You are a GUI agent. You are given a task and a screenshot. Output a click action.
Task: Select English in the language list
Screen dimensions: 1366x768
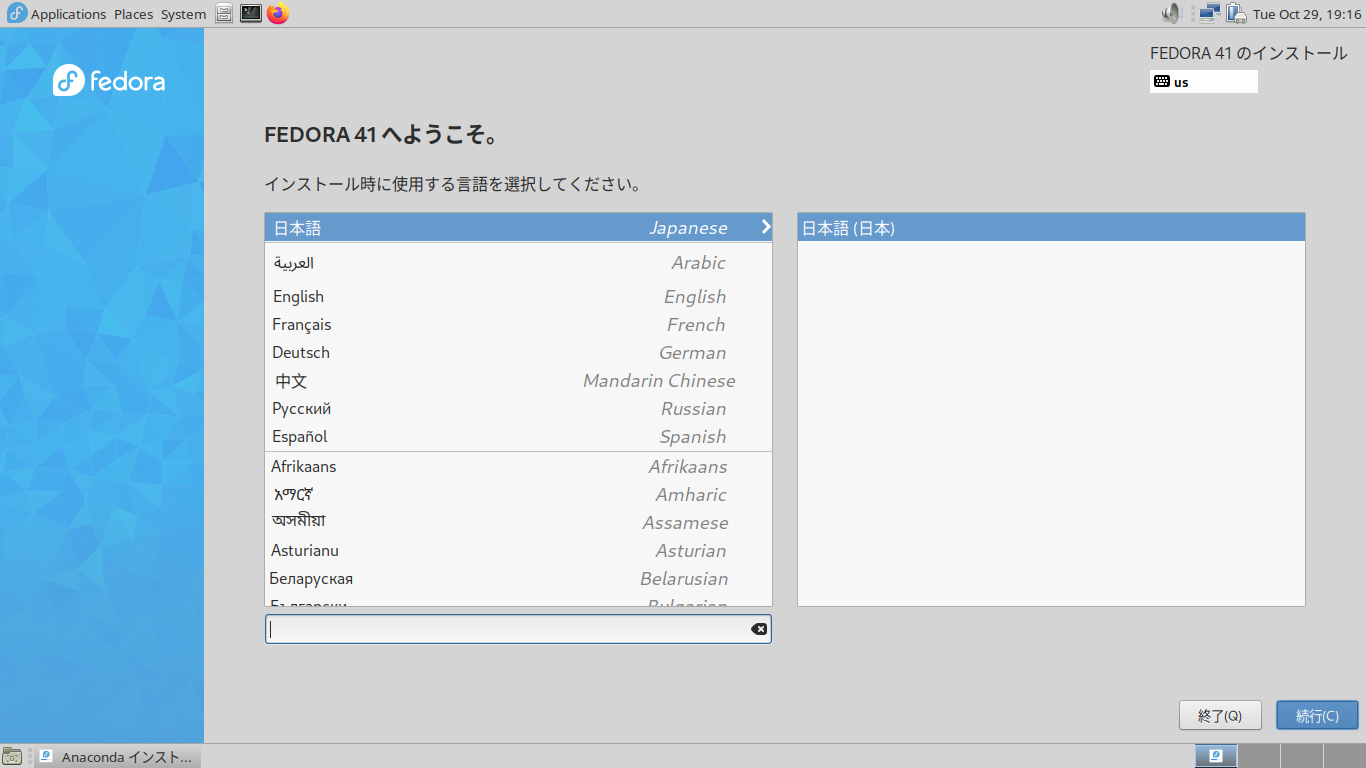pos(518,297)
